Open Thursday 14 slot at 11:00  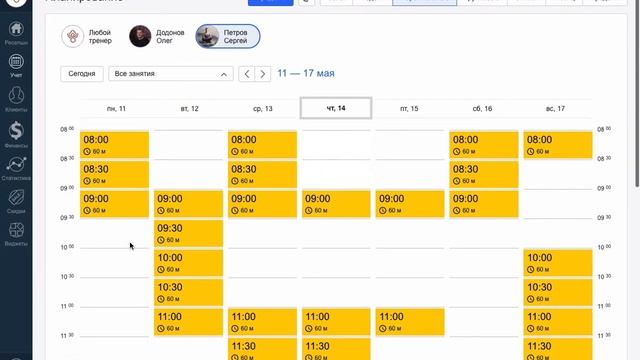(336, 322)
